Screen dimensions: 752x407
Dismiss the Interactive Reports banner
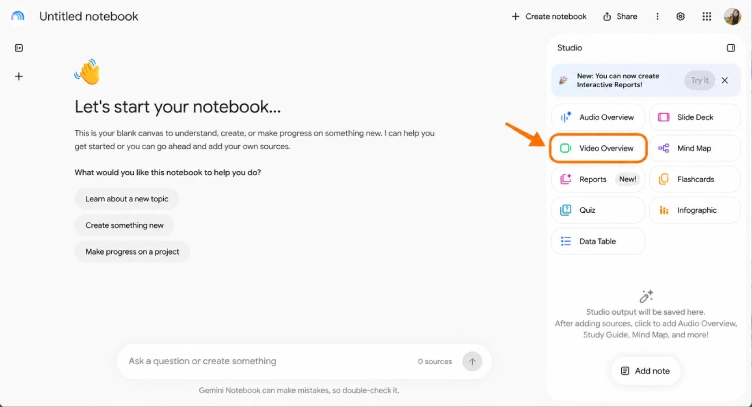pyautogui.click(x=725, y=80)
